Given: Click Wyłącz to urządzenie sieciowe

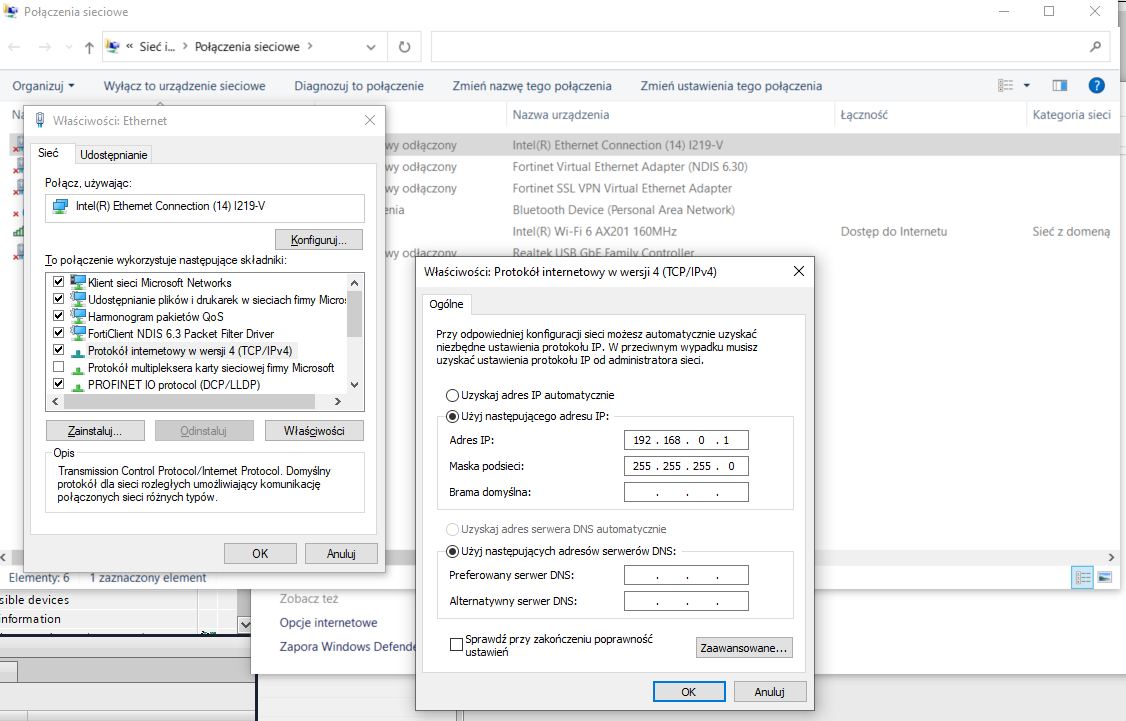Looking at the screenshot, I should pos(185,85).
